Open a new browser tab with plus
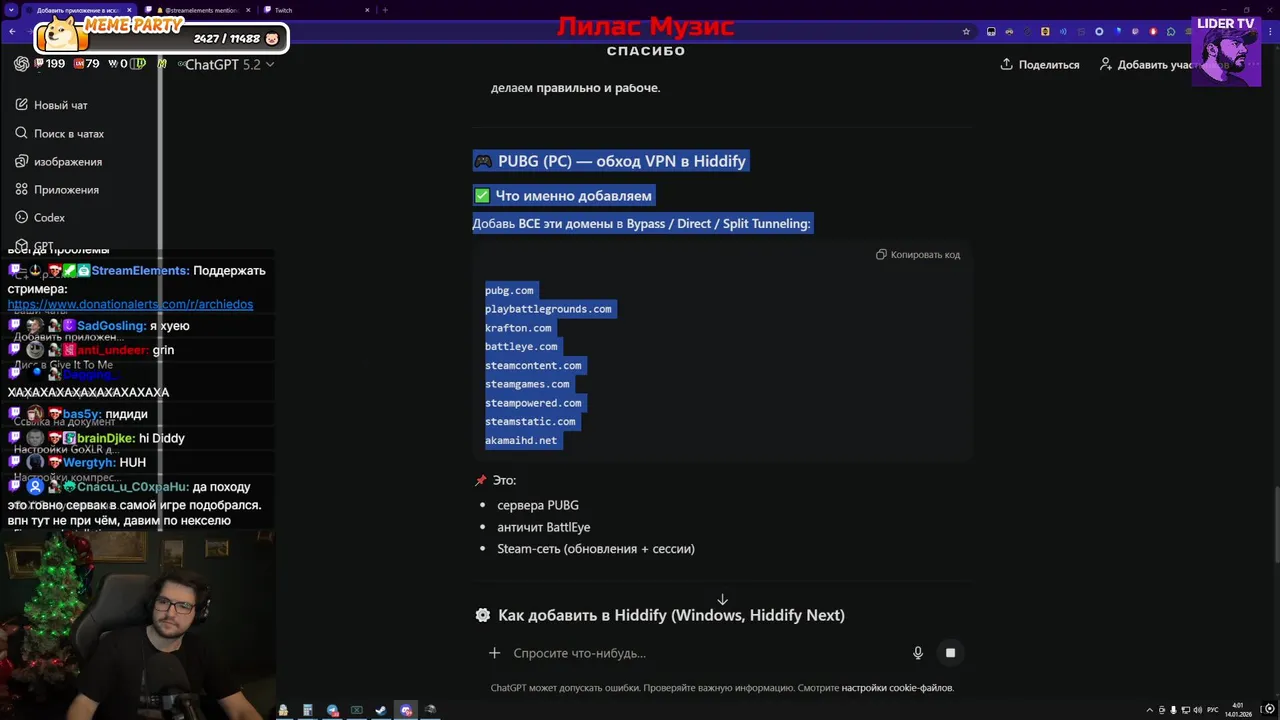1280x720 pixels. (385, 10)
